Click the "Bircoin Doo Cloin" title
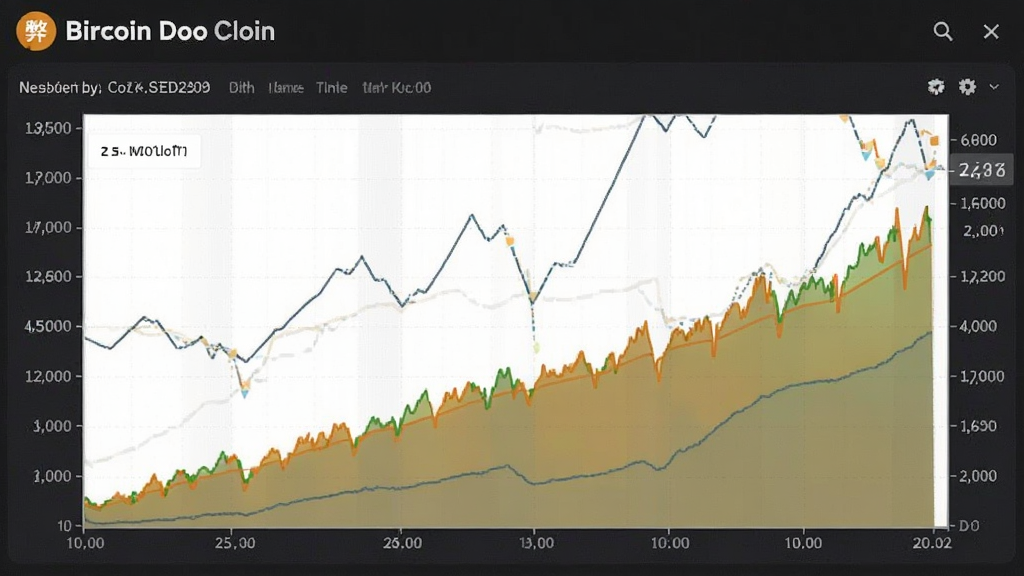The height and width of the screenshot is (576, 1024). coord(170,31)
